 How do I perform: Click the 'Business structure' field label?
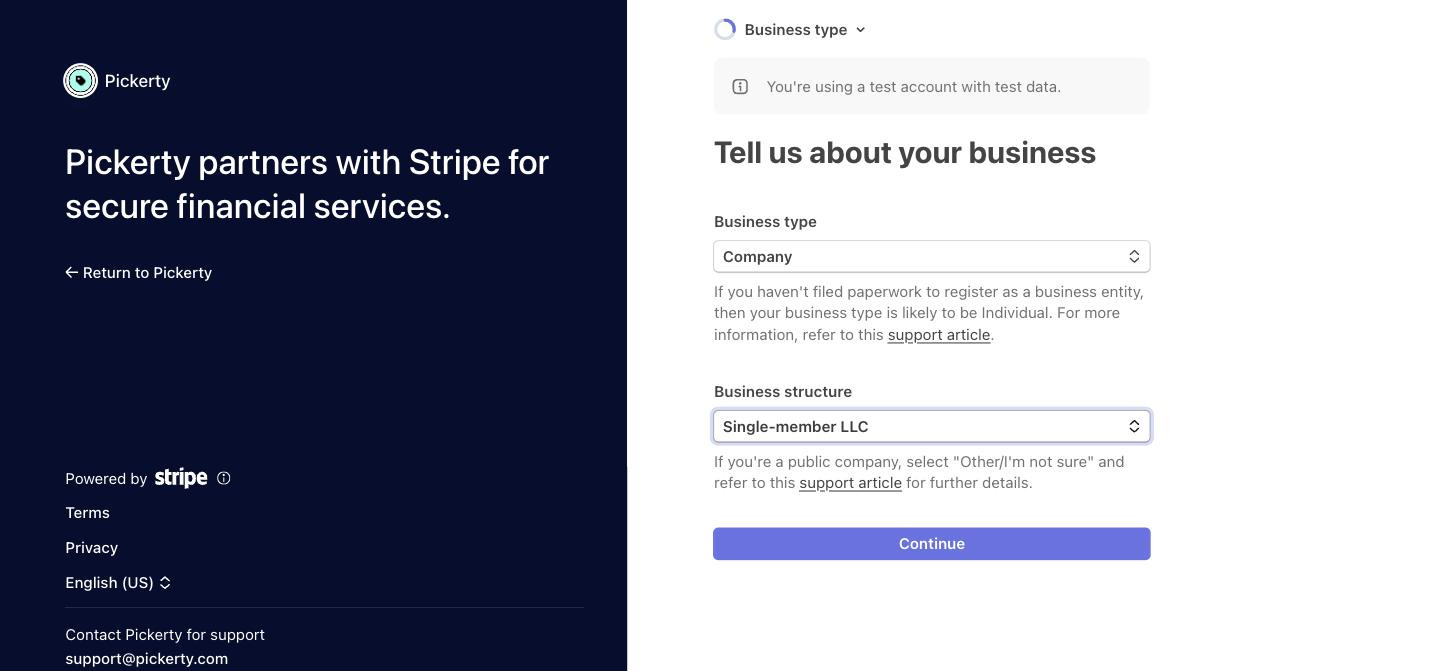click(x=783, y=392)
